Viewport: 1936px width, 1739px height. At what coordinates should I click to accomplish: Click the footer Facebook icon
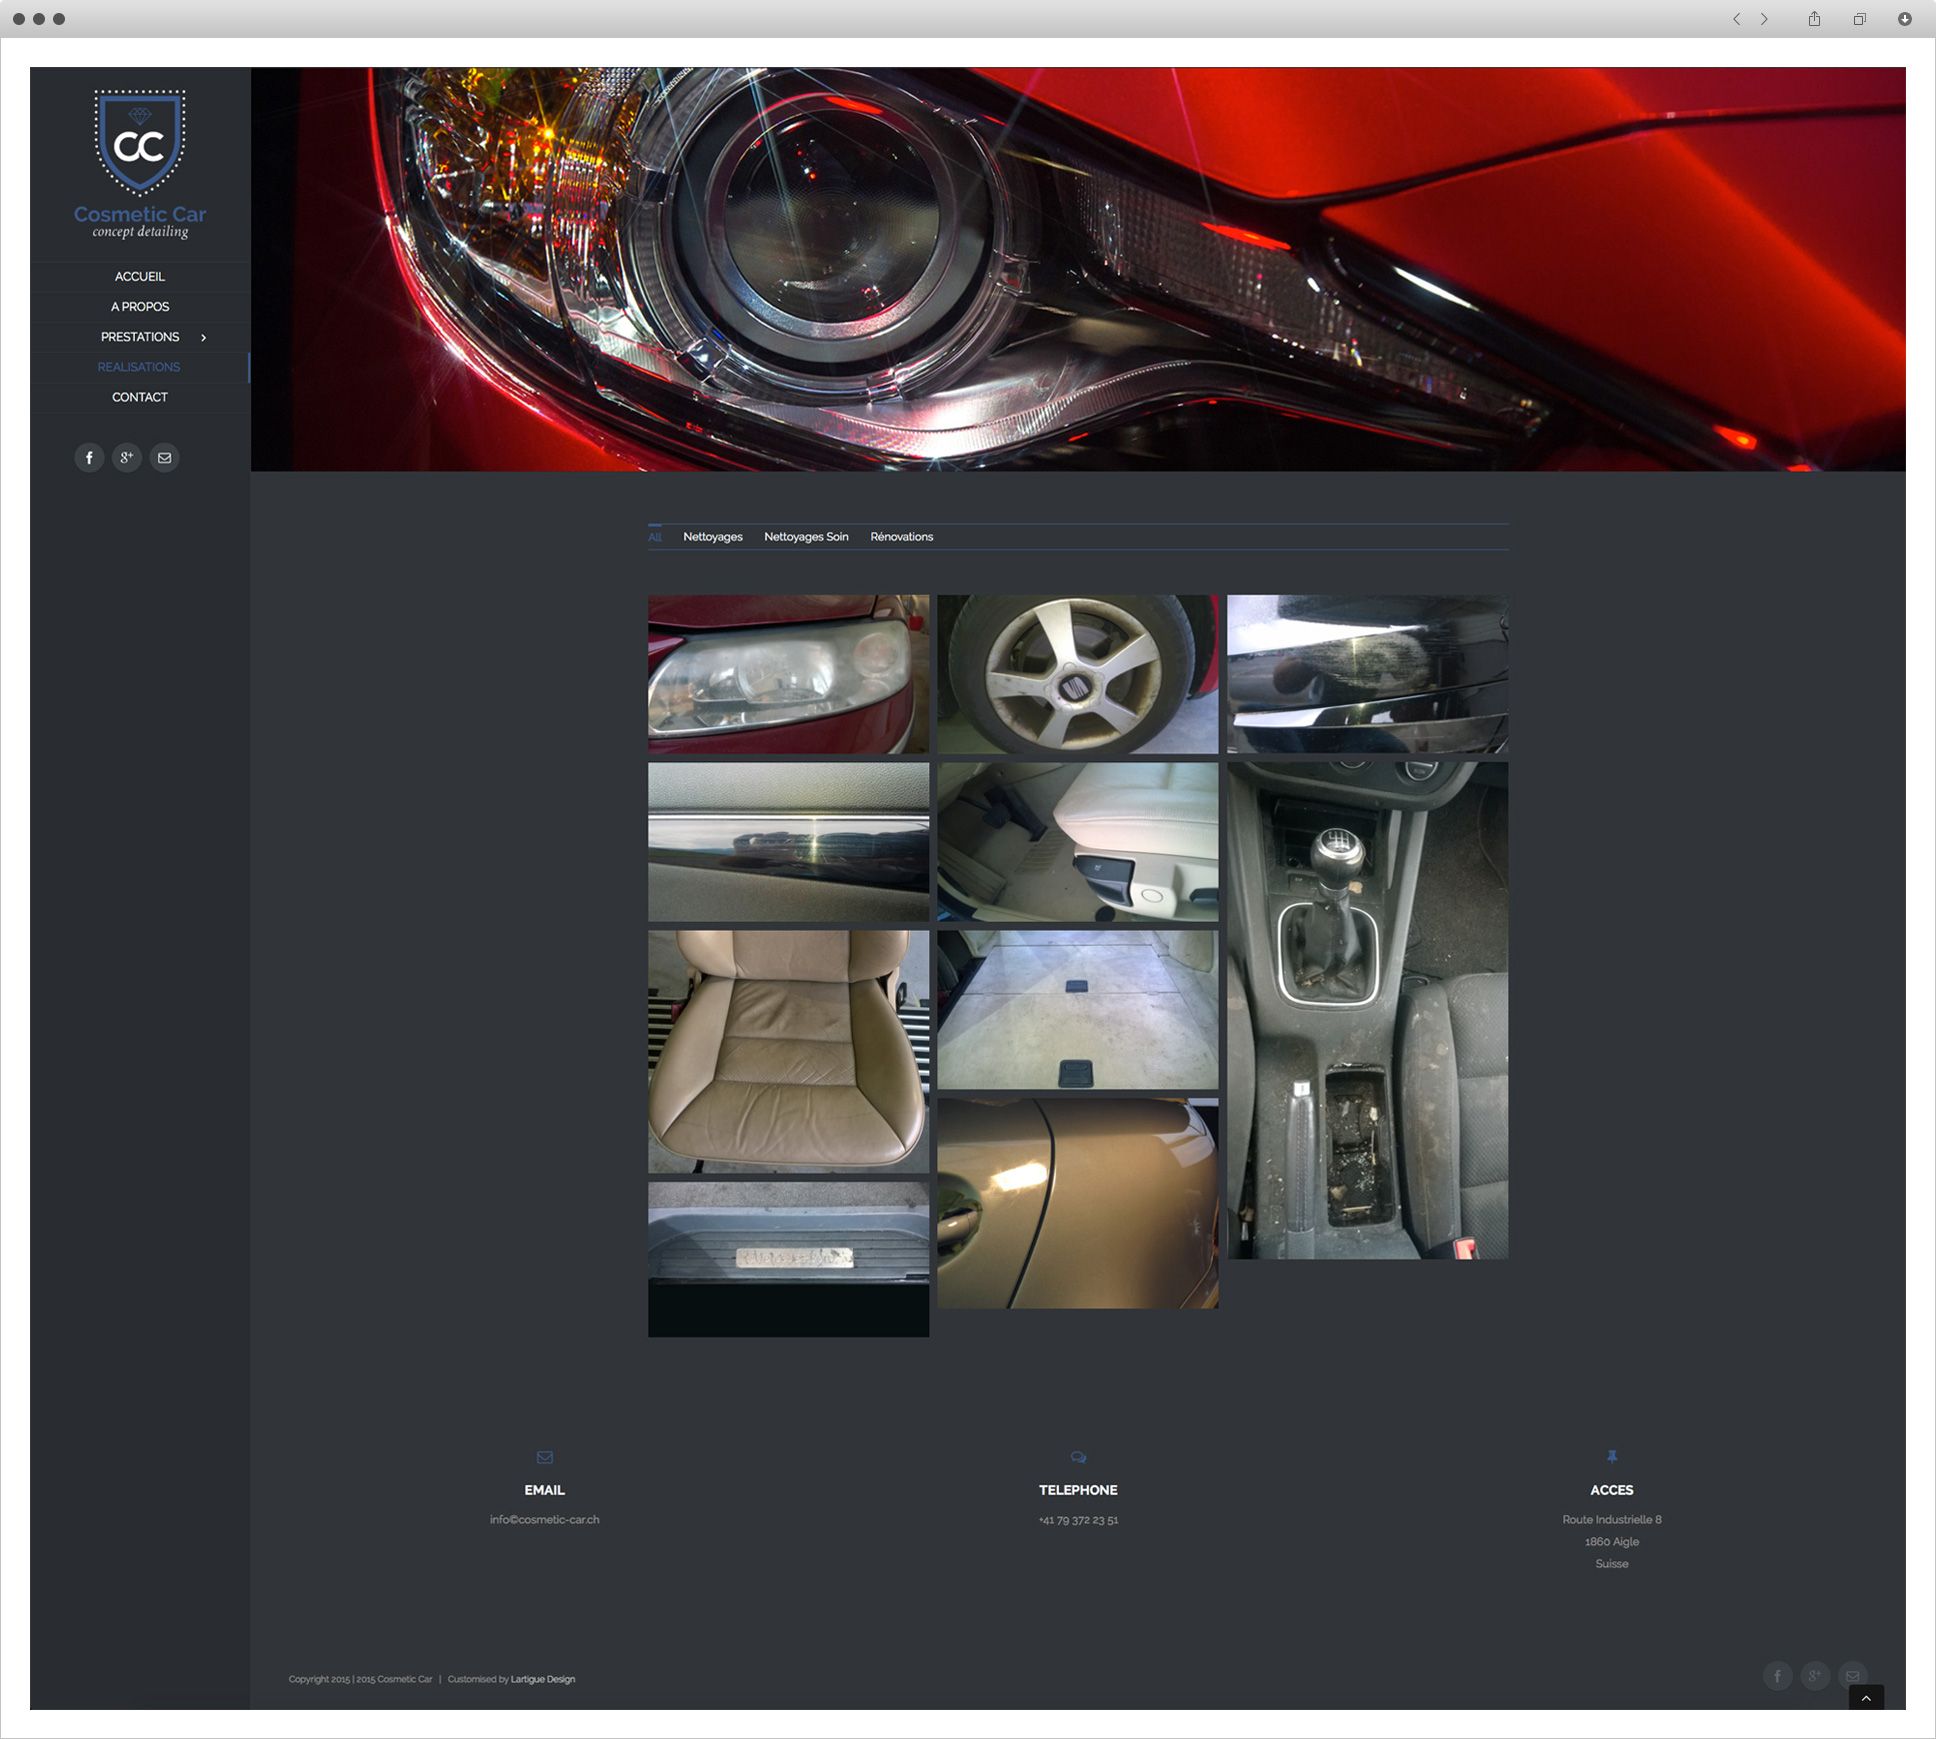point(1777,1676)
